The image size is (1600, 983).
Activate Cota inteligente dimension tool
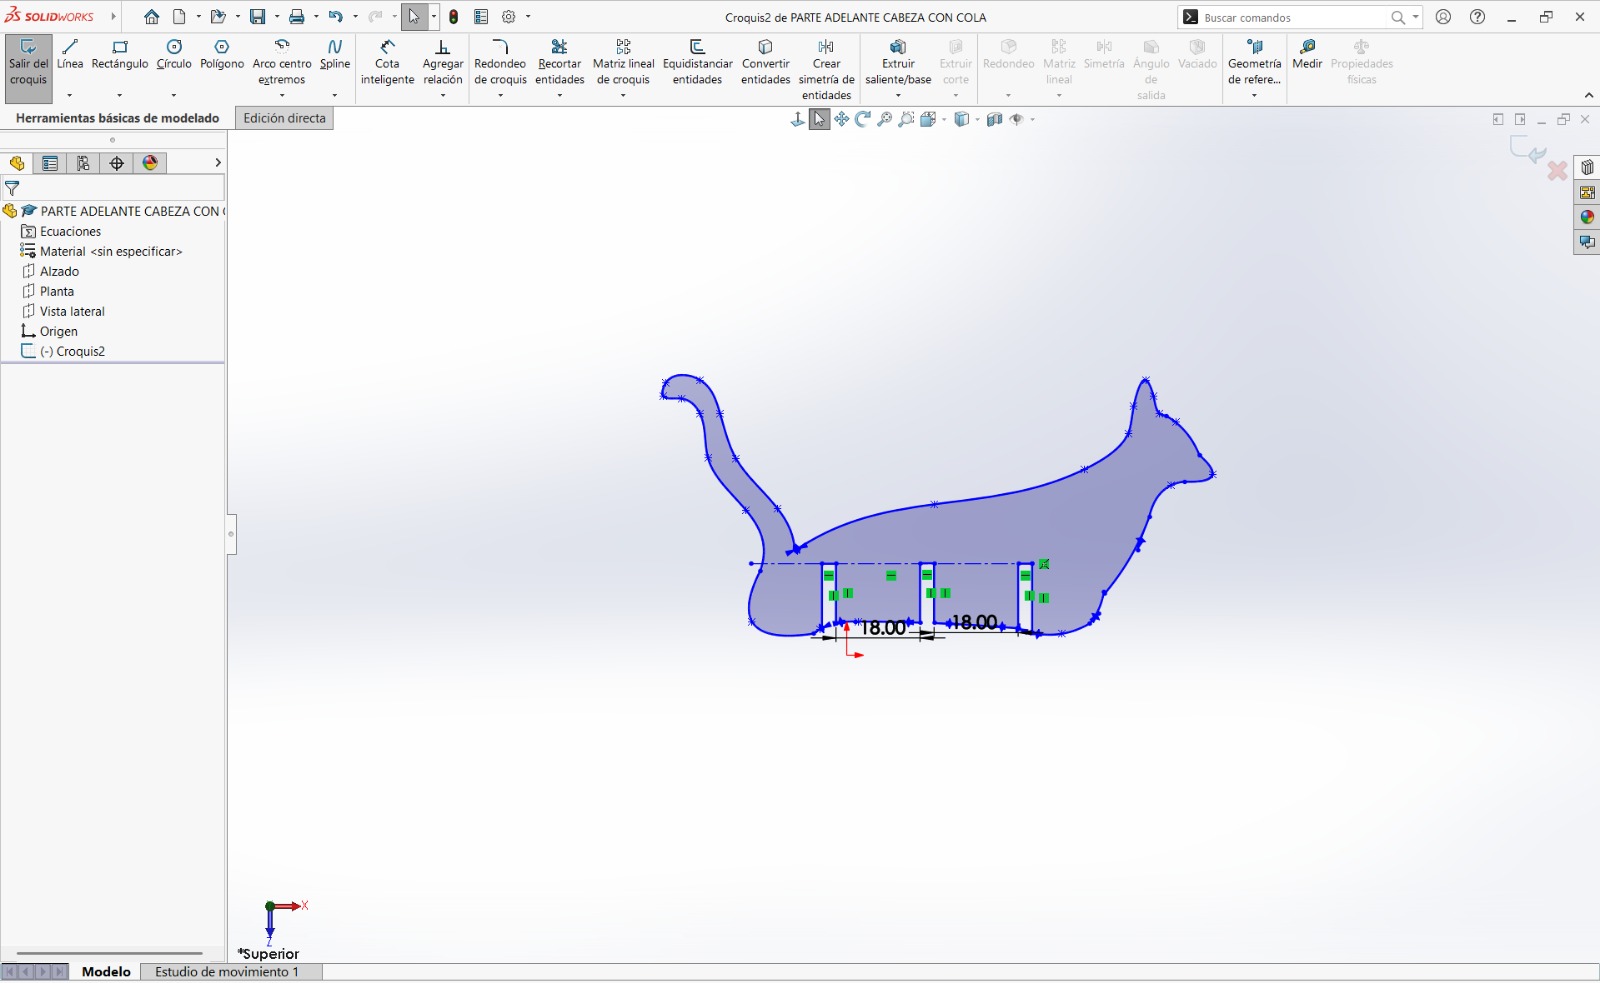point(388,63)
